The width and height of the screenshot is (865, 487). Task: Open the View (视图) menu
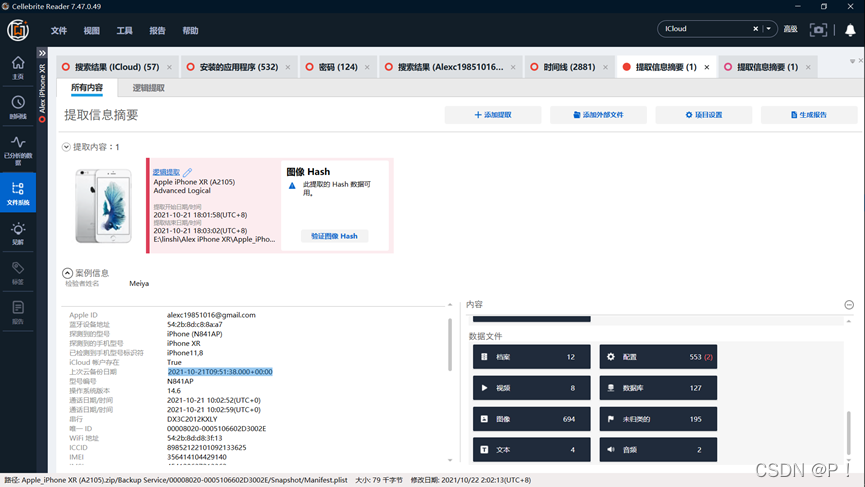click(x=92, y=30)
